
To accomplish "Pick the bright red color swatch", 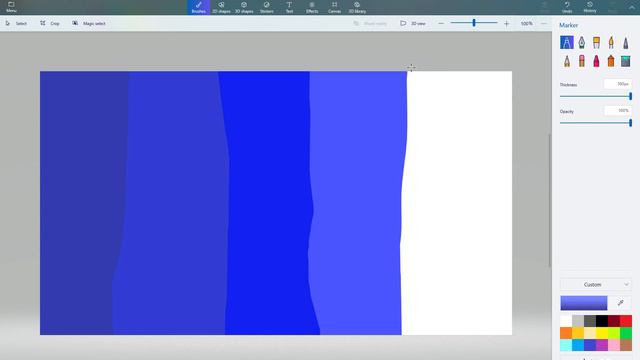I will [626, 321].
